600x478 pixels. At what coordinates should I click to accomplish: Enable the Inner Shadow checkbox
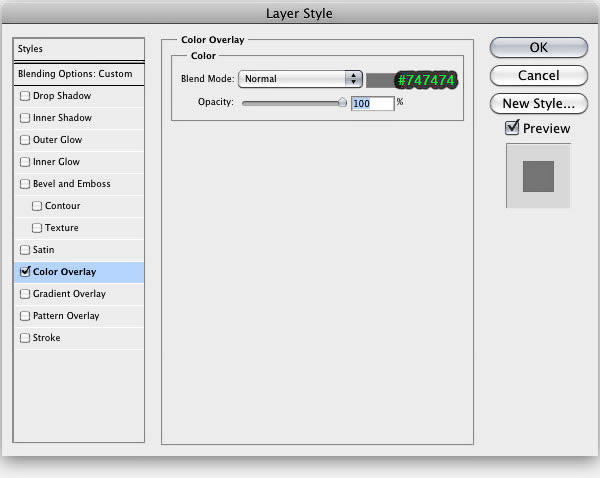tap(25, 118)
